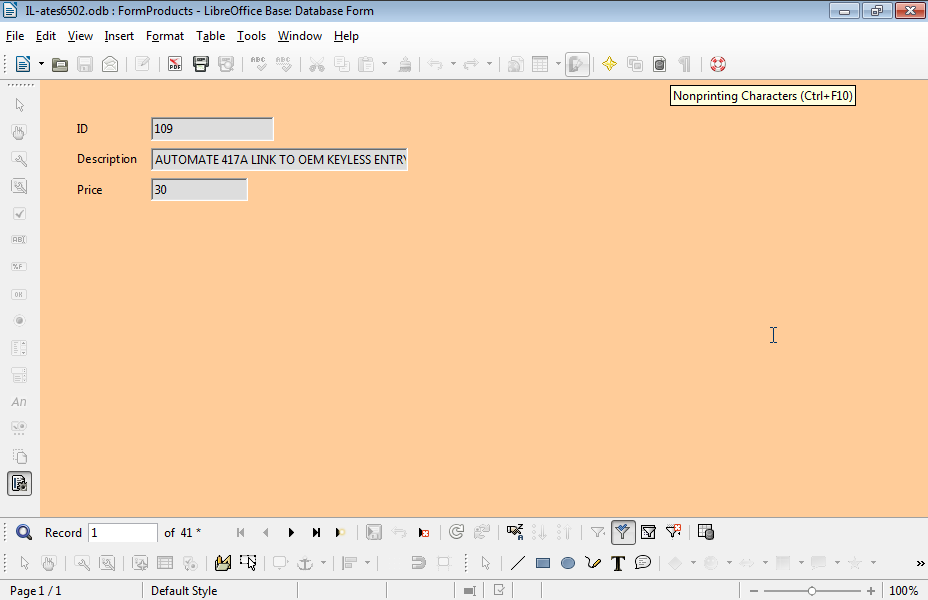Click the Record number field
This screenshot has width=928, height=600.
(123, 533)
